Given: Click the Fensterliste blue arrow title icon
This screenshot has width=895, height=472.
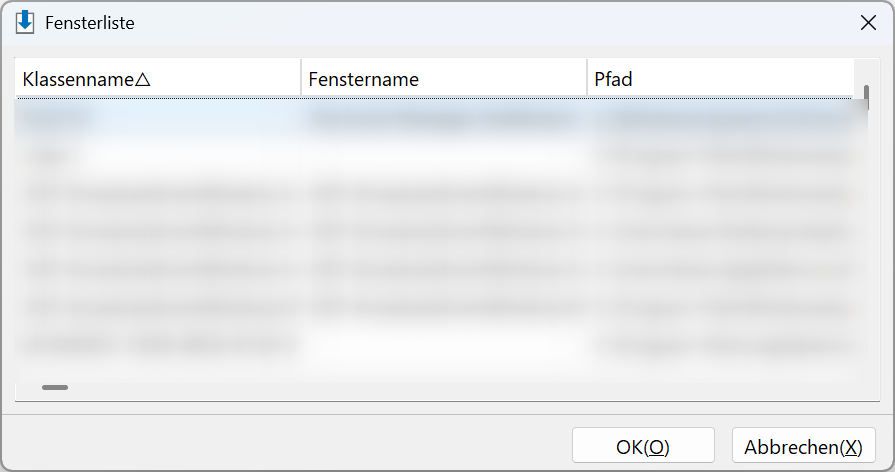Looking at the screenshot, I should 25,22.
